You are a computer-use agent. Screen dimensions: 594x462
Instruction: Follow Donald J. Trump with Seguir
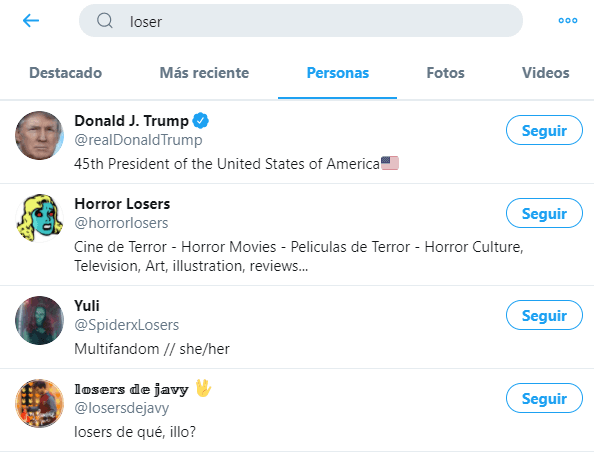pyautogui.click(x=544, y=130)
